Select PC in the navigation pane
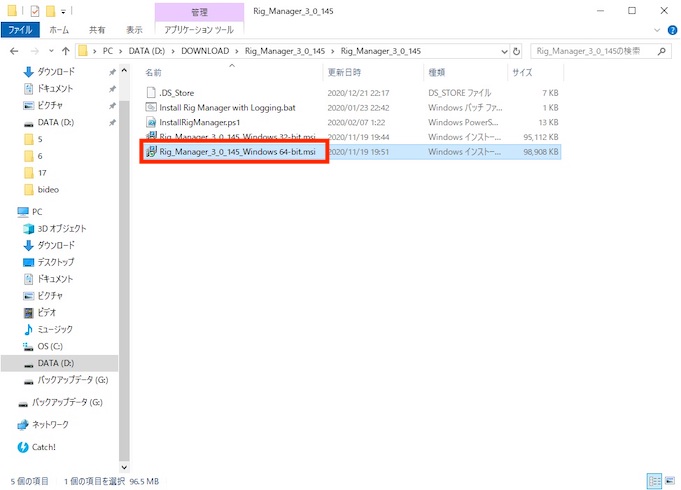The image size is (681, 490). 36,212
